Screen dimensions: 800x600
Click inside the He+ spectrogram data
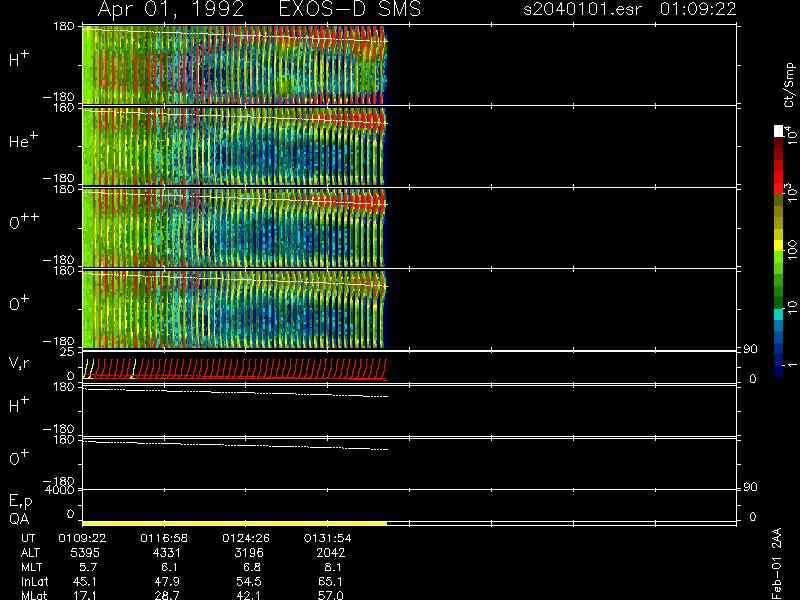click(x=235, y=146)
